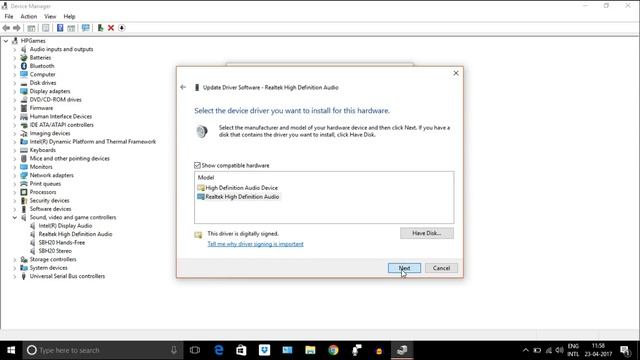Click the Next button

click(404, 268)
